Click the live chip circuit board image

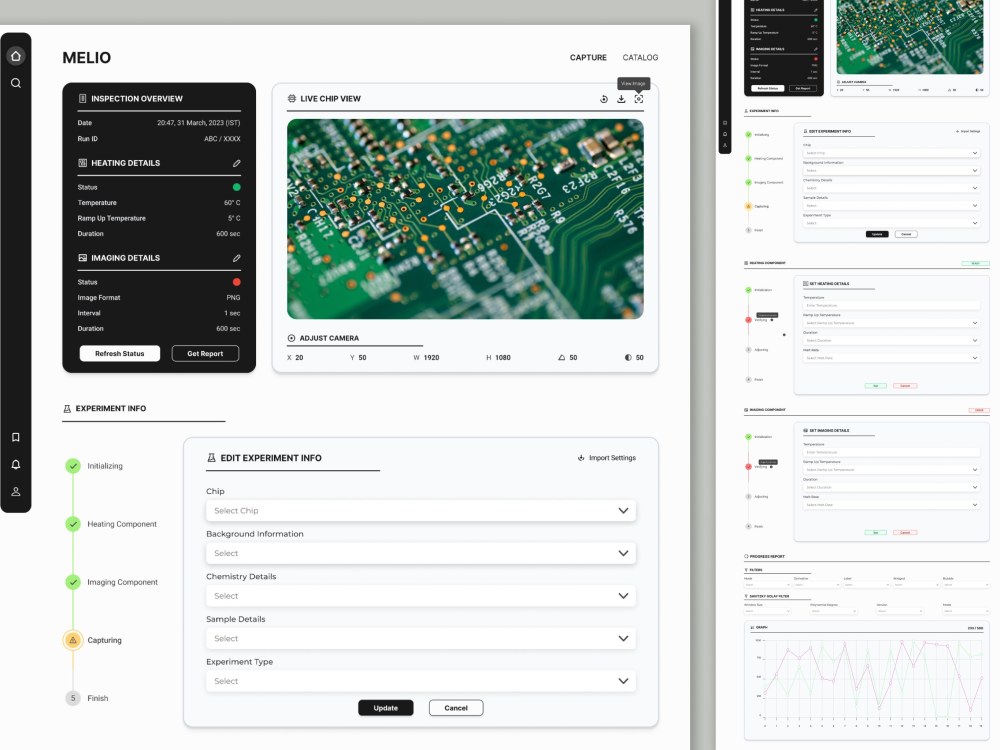point(465,219)
